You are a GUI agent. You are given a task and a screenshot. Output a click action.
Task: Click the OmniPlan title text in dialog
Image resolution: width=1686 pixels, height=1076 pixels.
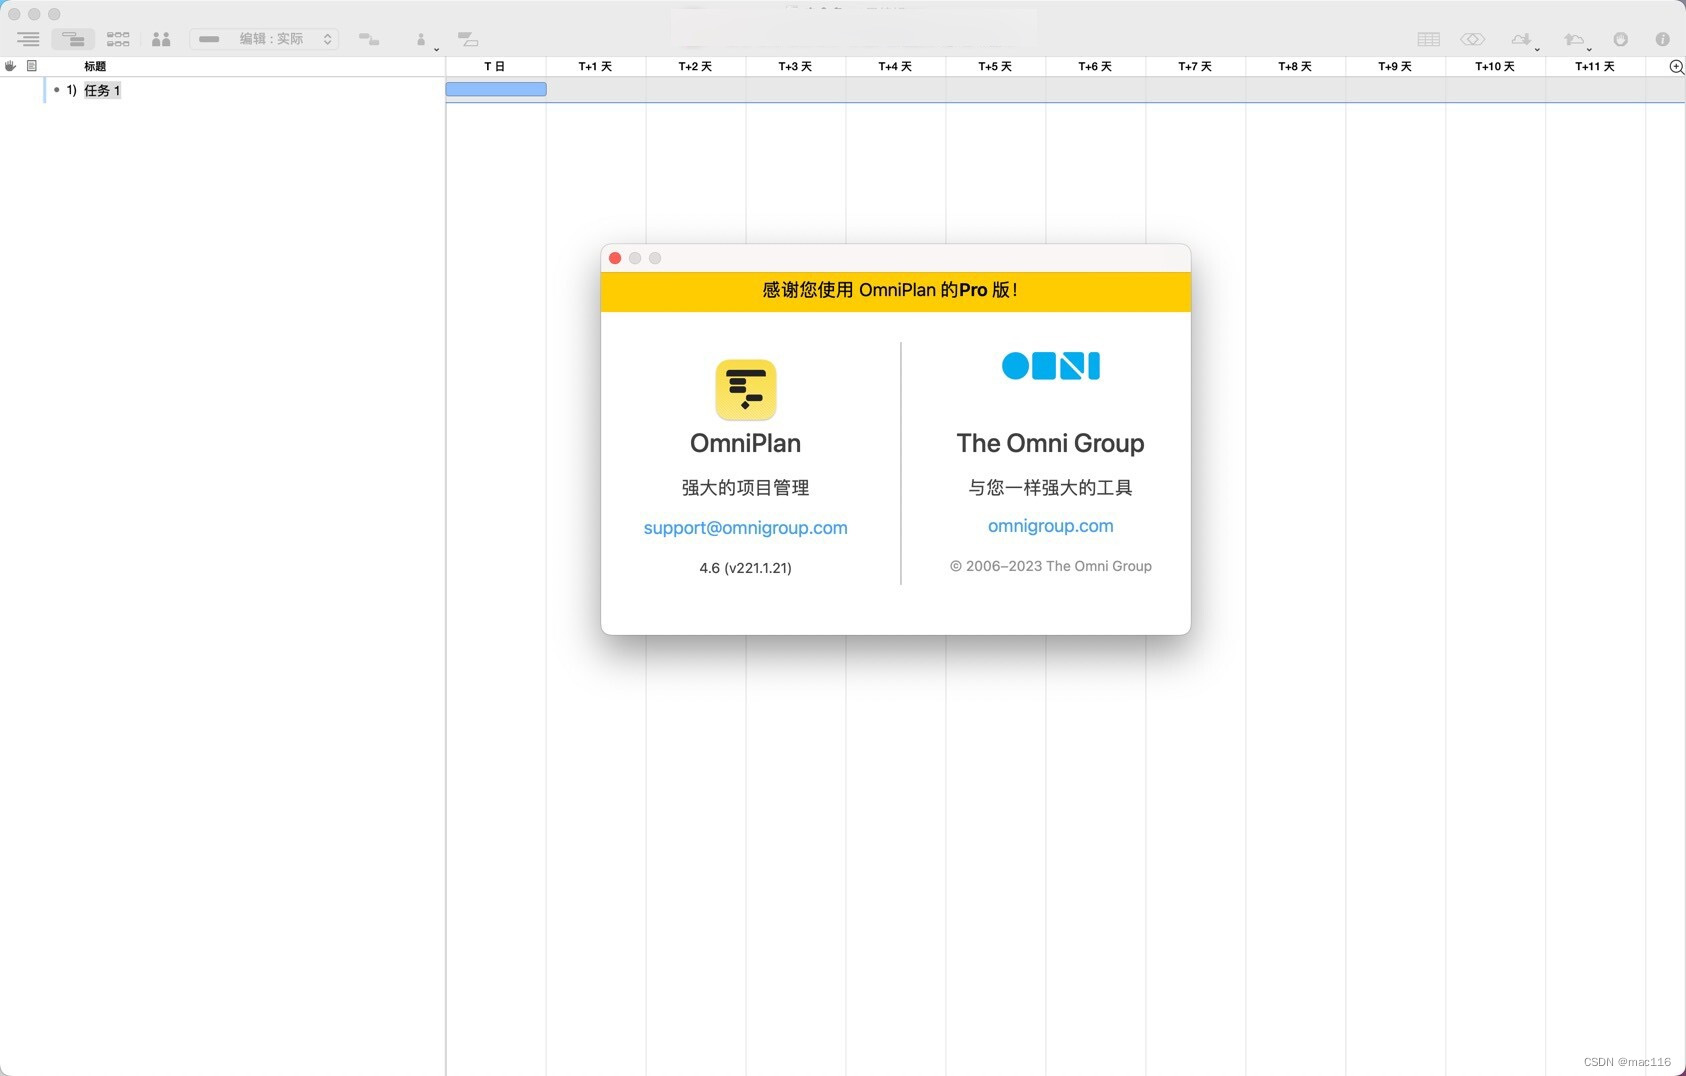[745, 443]
